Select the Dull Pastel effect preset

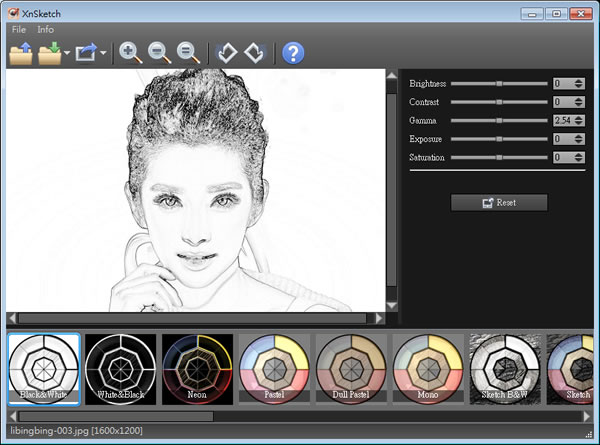[351, 369]
